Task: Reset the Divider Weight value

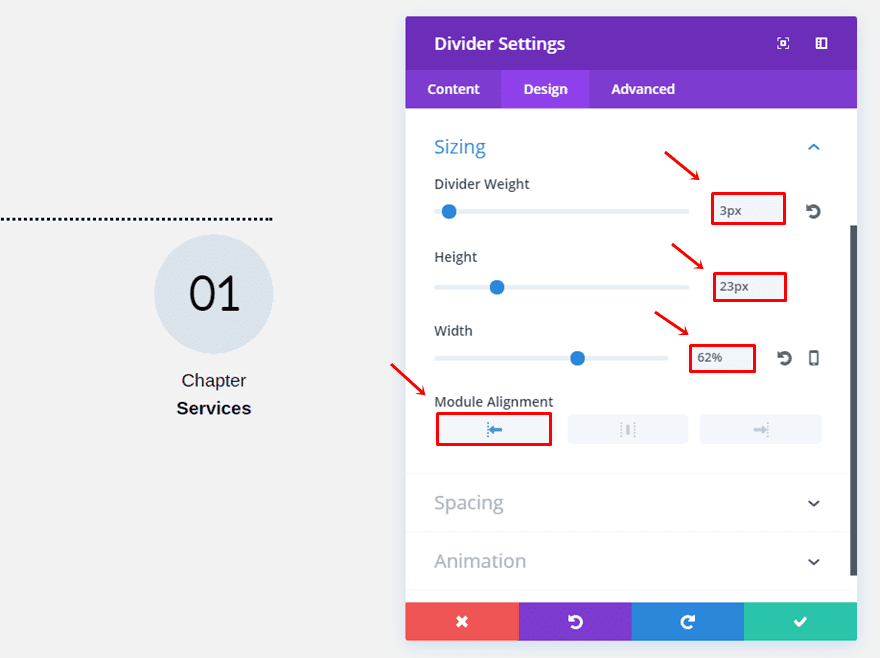Action: 813,211
